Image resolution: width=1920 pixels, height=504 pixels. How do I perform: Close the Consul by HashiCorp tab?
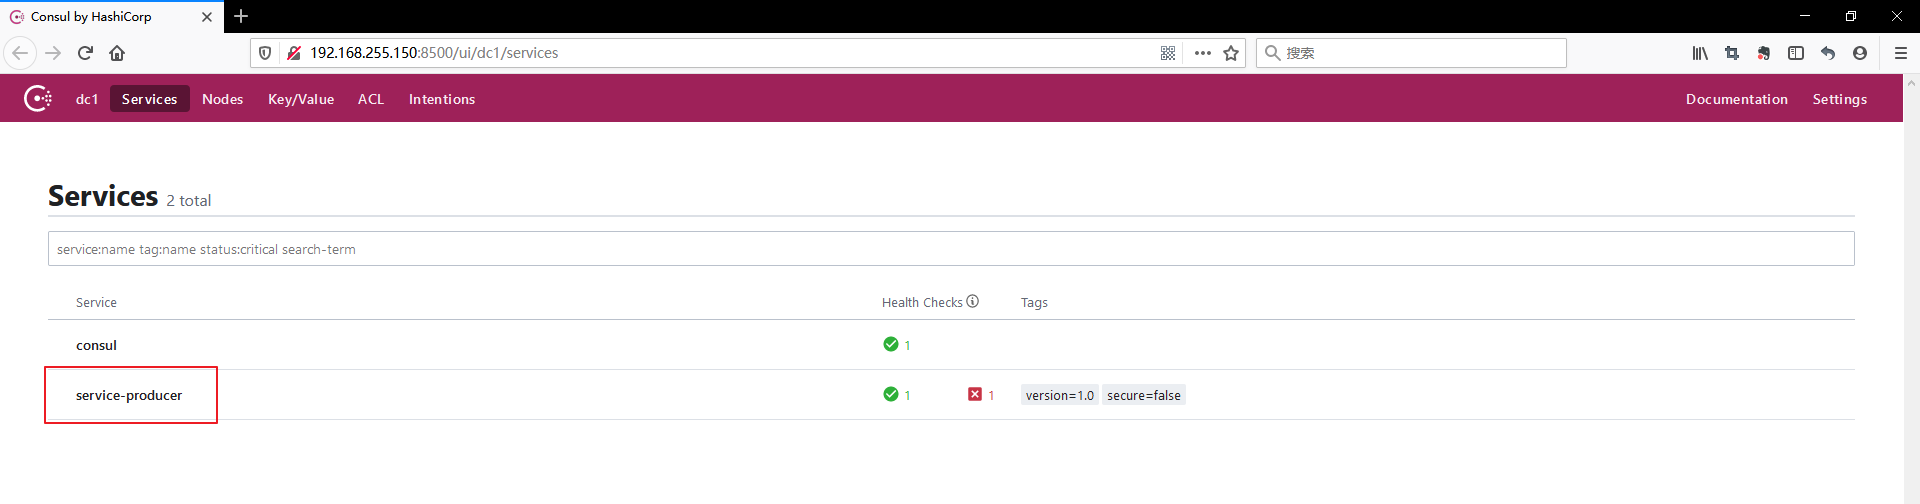point(207,17)
